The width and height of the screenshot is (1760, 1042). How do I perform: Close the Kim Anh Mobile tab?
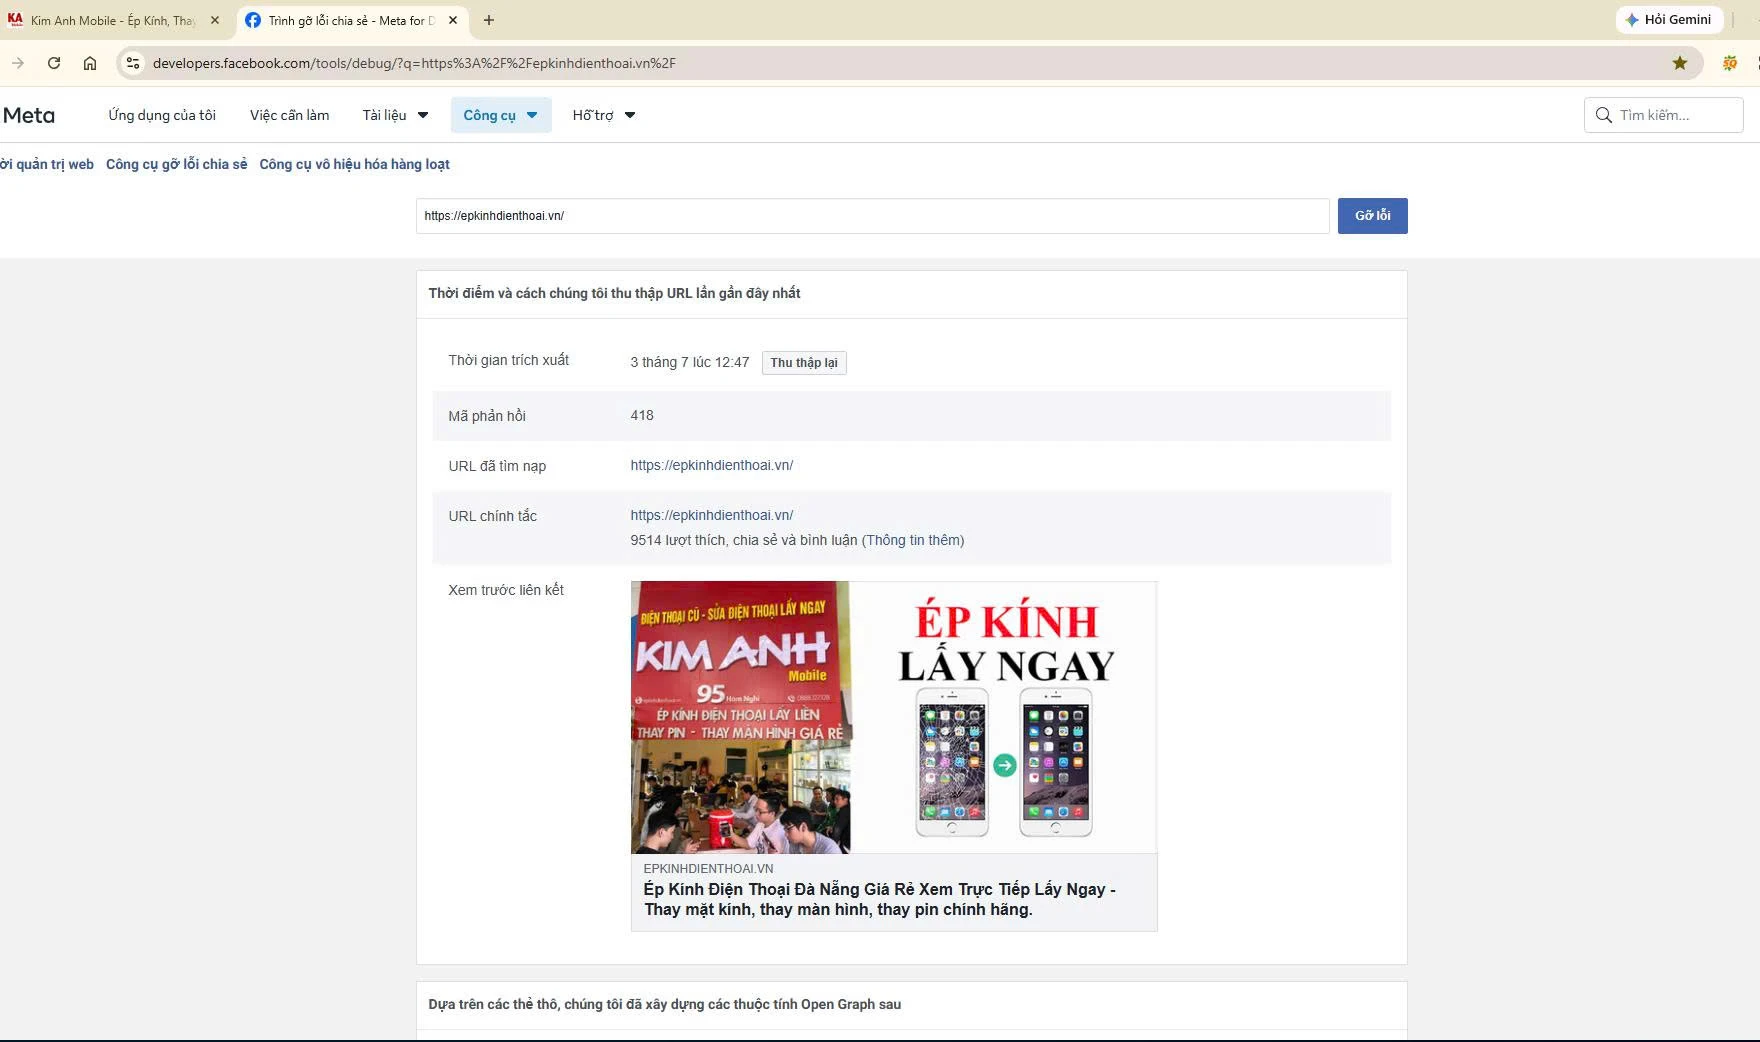pyautogui.click(x=215, y=20)
